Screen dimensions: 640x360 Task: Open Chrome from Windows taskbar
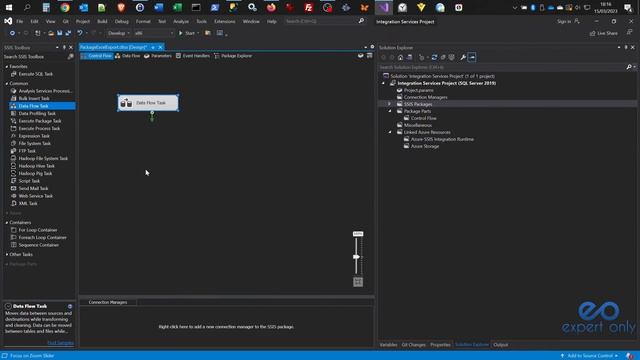64,7
